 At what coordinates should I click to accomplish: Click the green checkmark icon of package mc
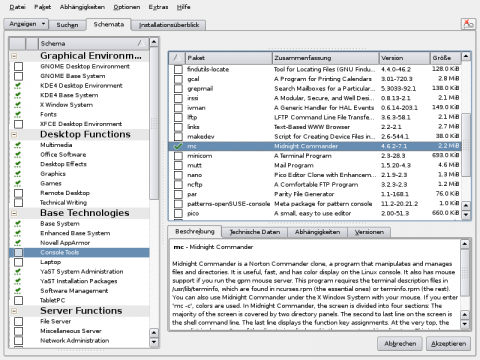pos(178,146)
